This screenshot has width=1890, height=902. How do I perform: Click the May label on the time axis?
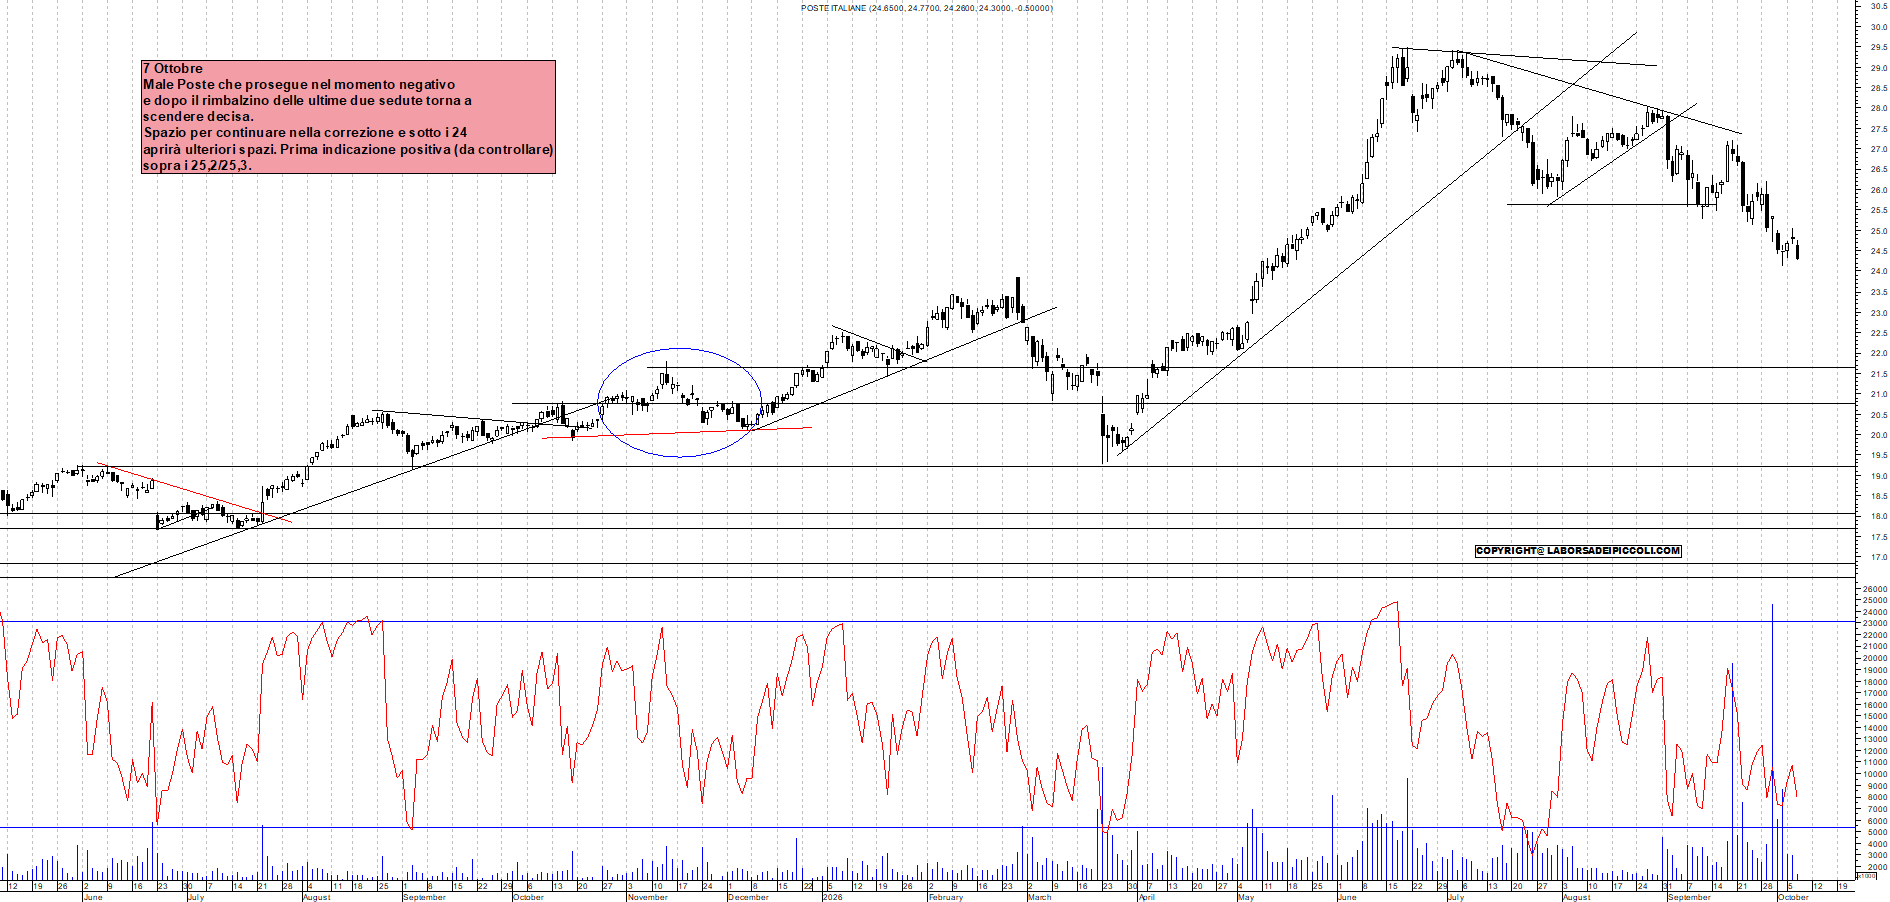click(1246, 897)
